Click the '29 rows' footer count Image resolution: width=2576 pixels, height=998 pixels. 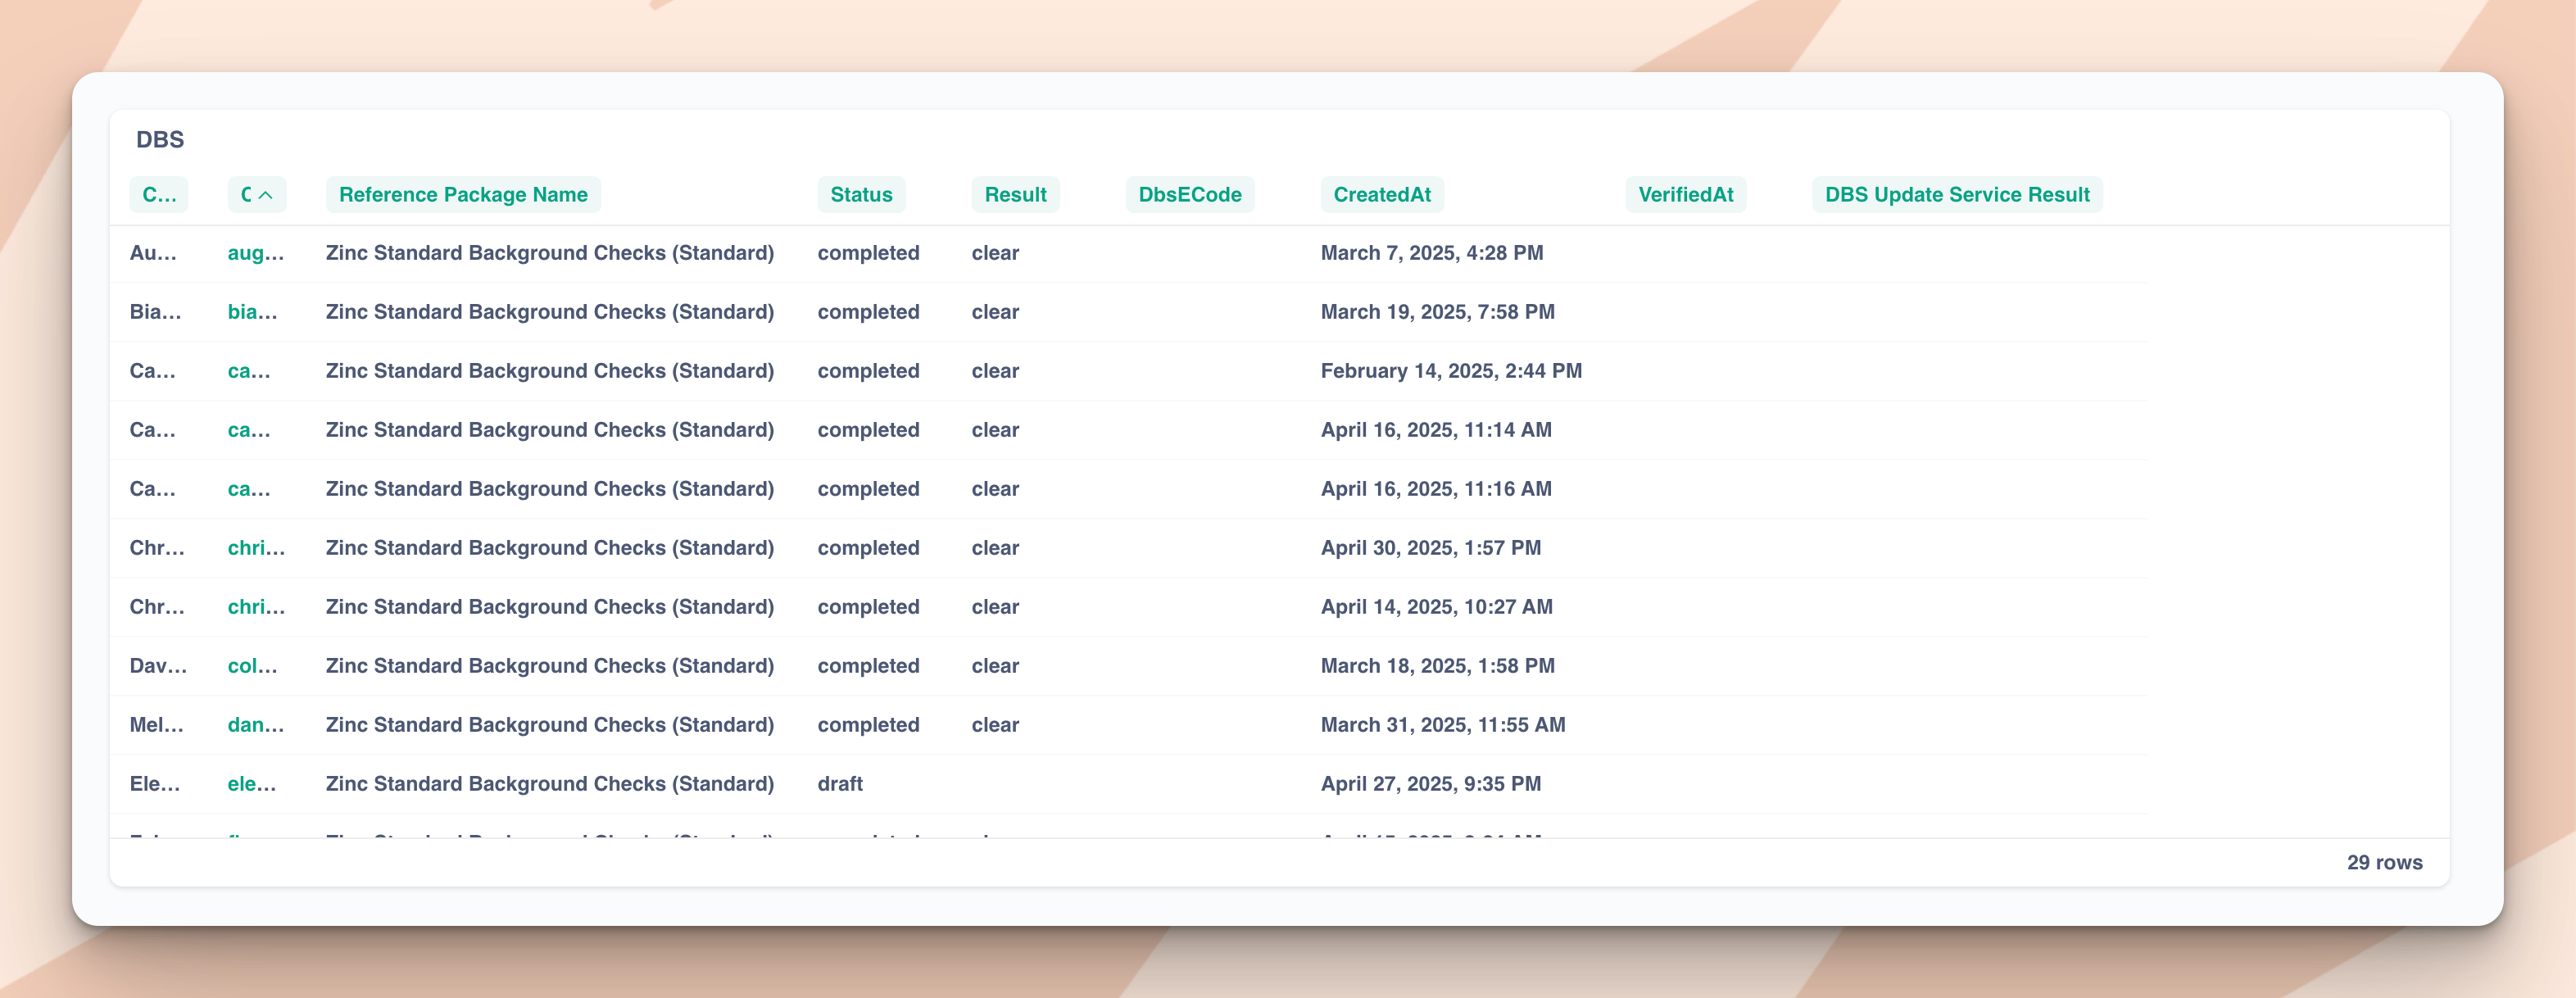[x=2383, y=862]
